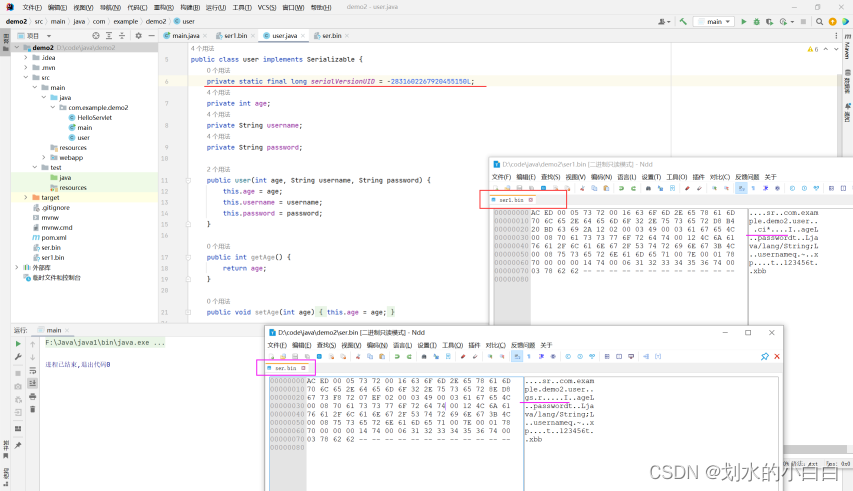
Task: Hide the project panel with minus icon
Action: (x=151, y=35)
